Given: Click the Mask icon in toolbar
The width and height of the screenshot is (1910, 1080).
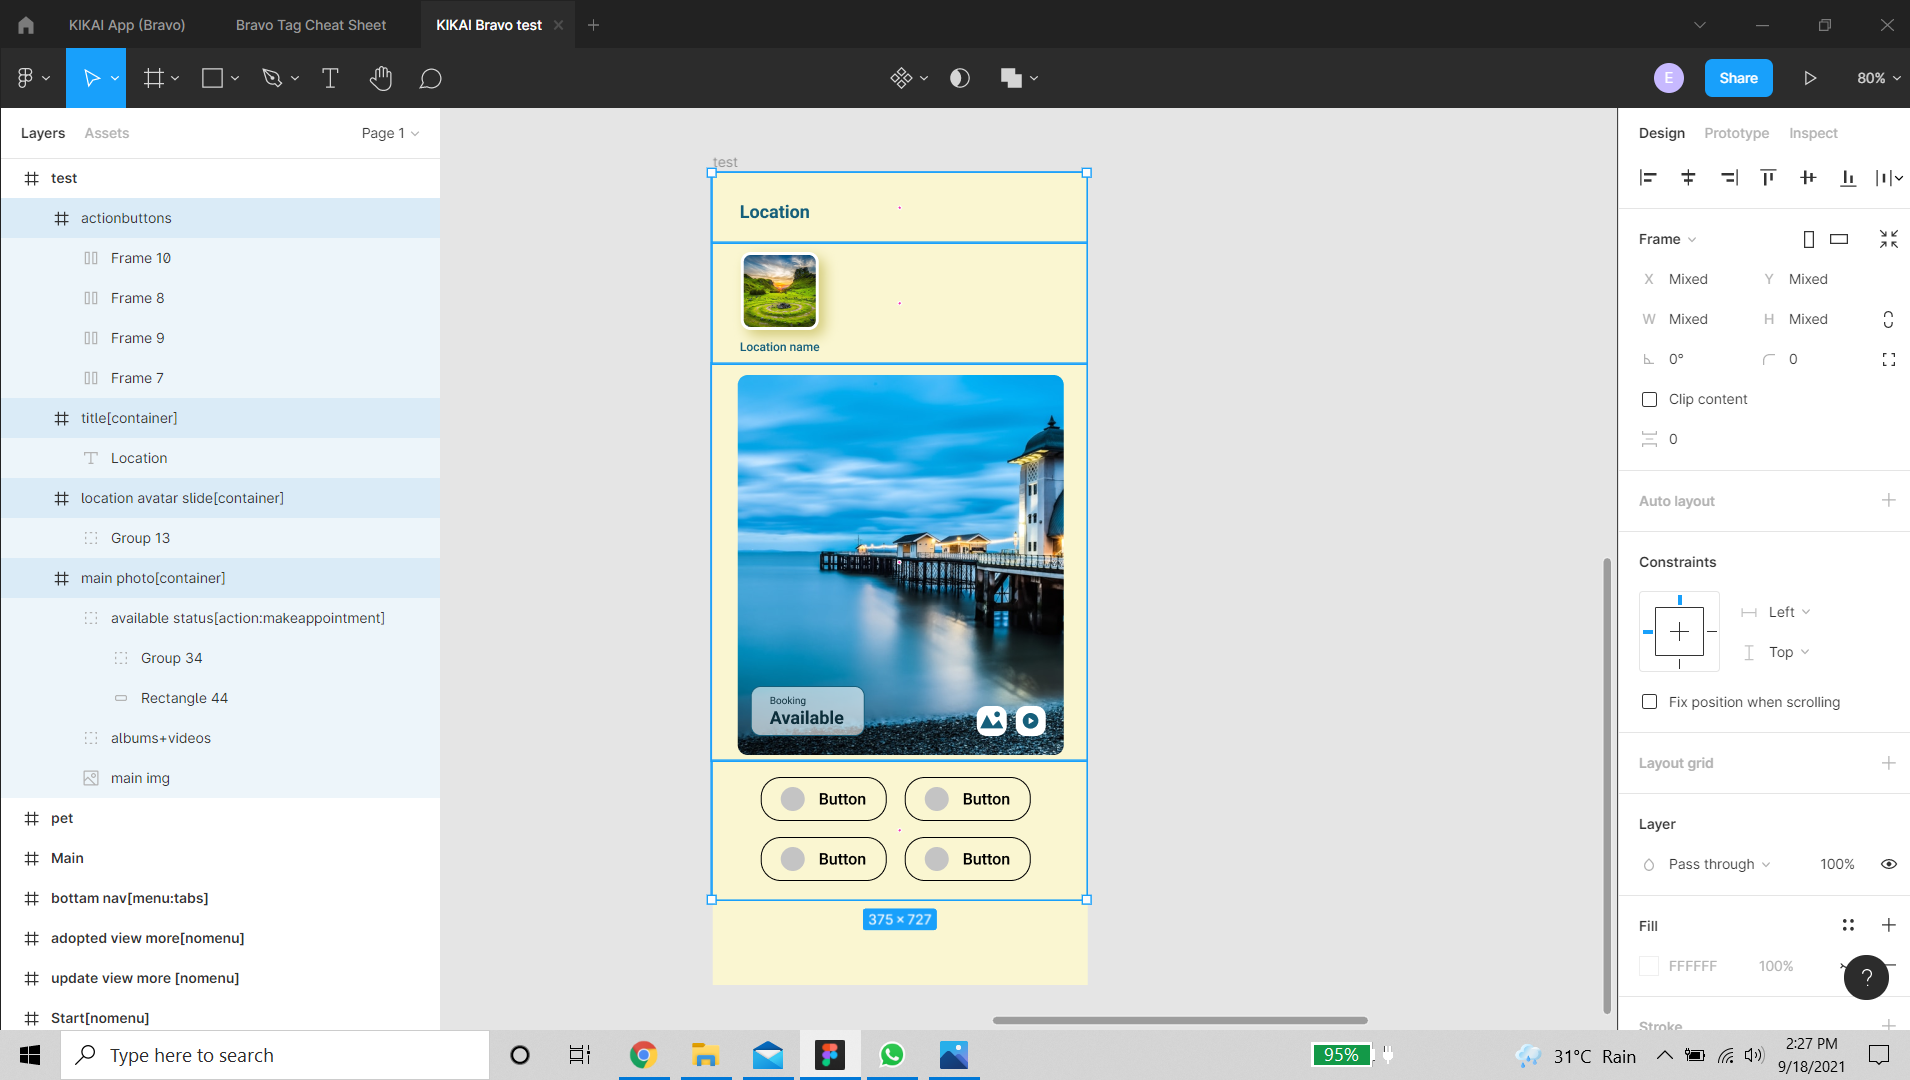Looking at the screenshot, I should [x=960, y=78].
